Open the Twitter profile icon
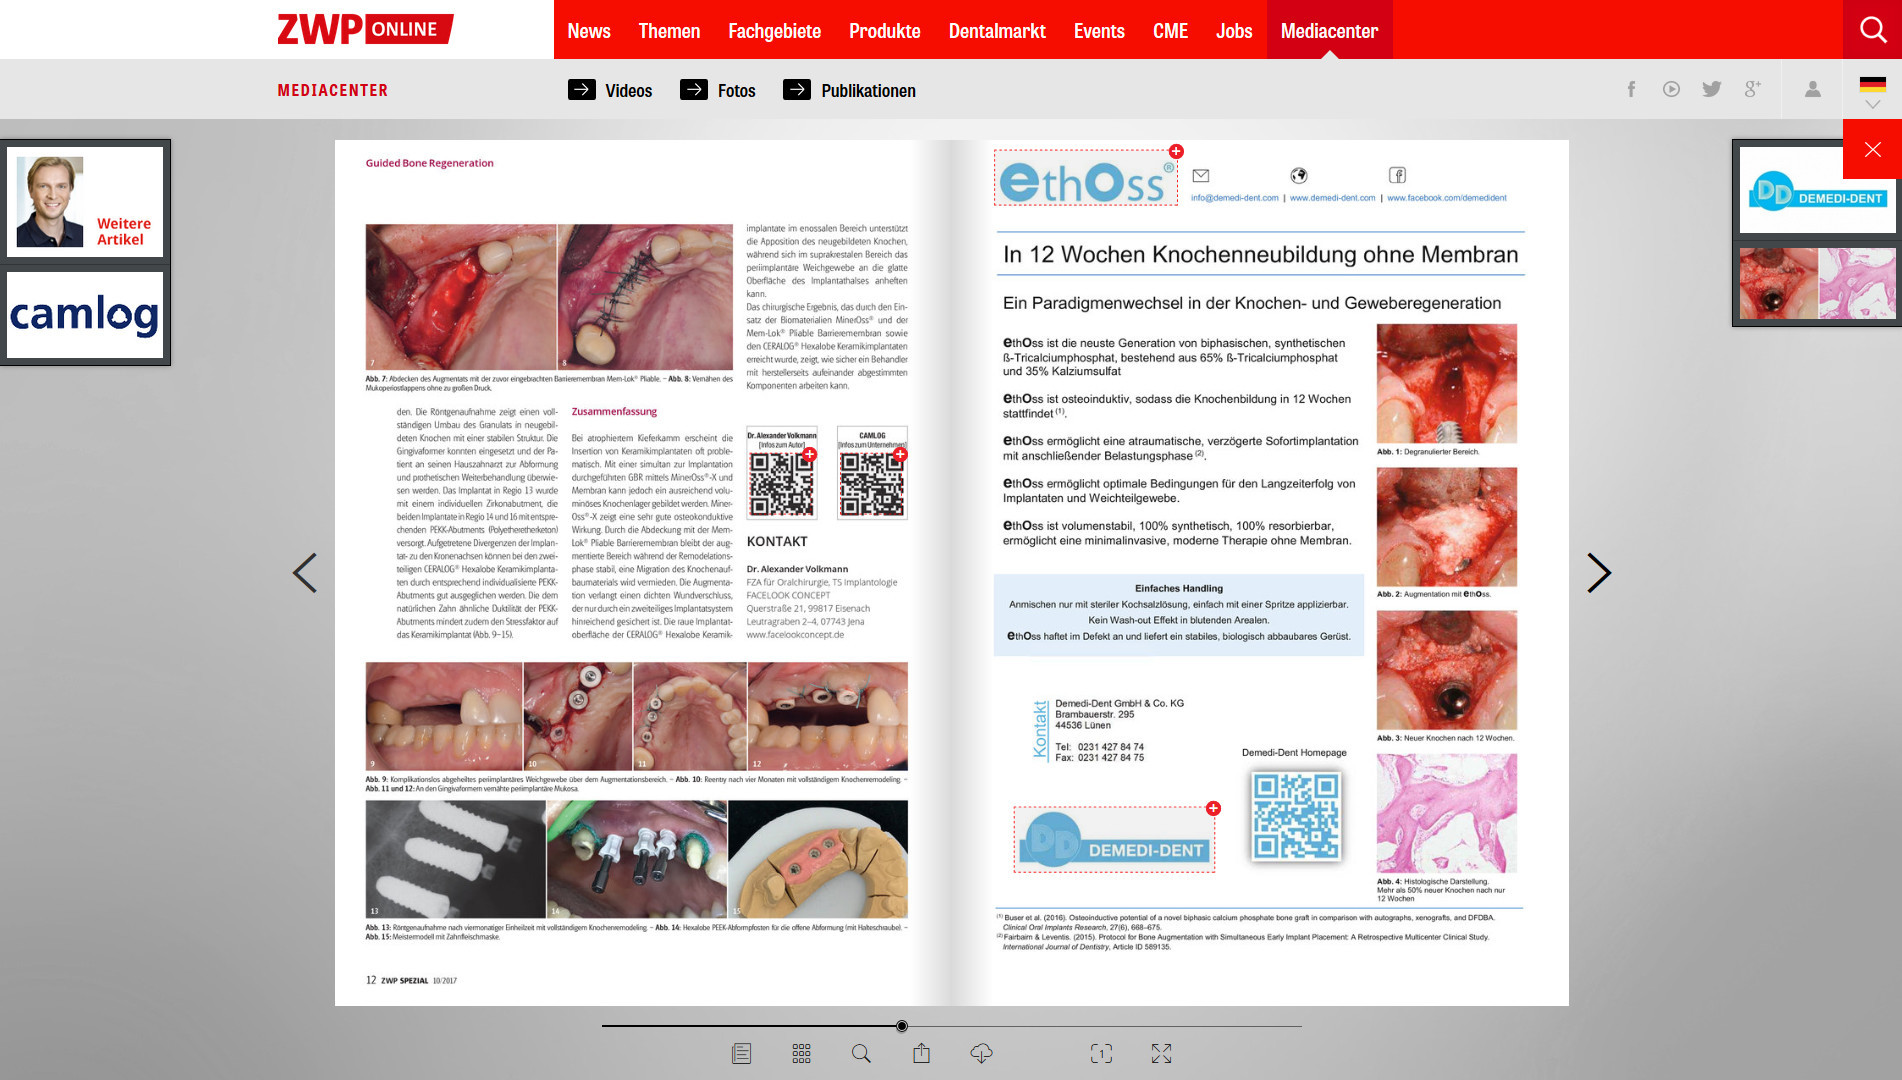1902x1080 pixels. [1712, 89]
